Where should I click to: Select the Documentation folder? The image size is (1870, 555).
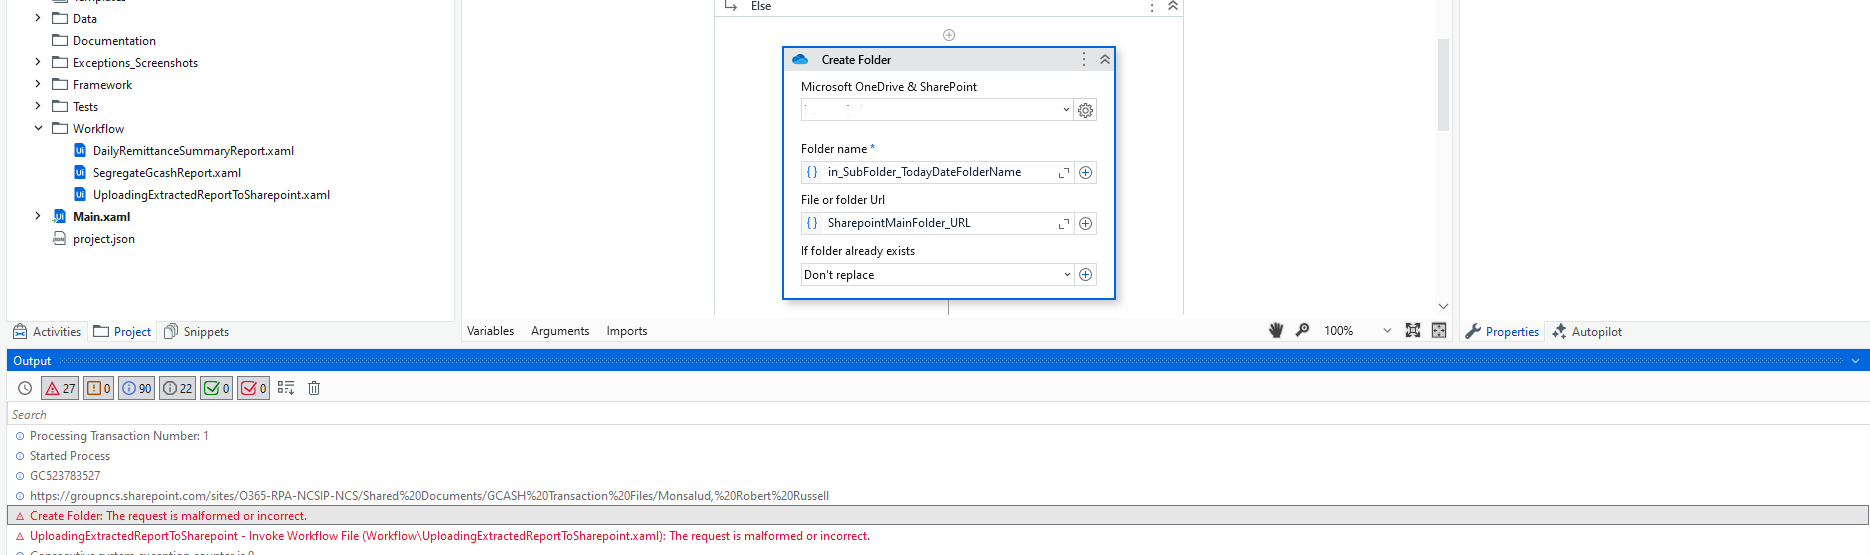pyautogui.click(x=114, y=41)
